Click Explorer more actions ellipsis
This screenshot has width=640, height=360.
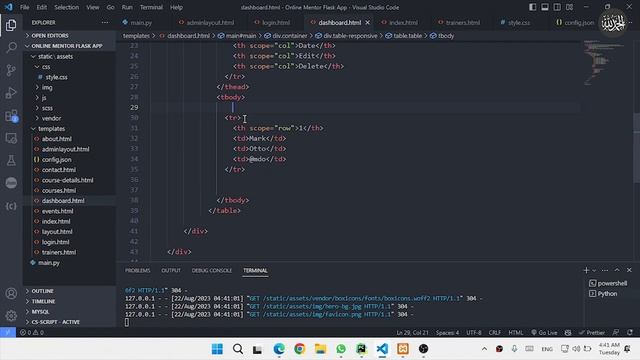coord(105,22)
